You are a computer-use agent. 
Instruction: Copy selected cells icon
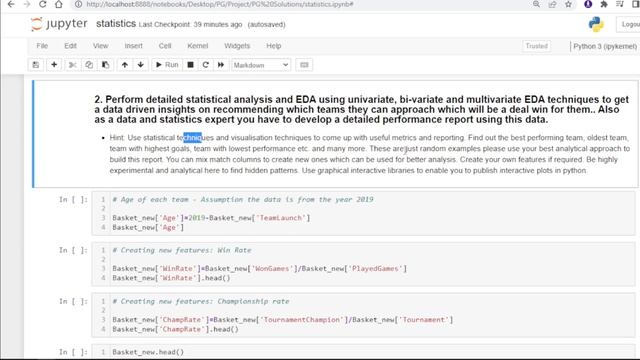[x=89, y=65]
